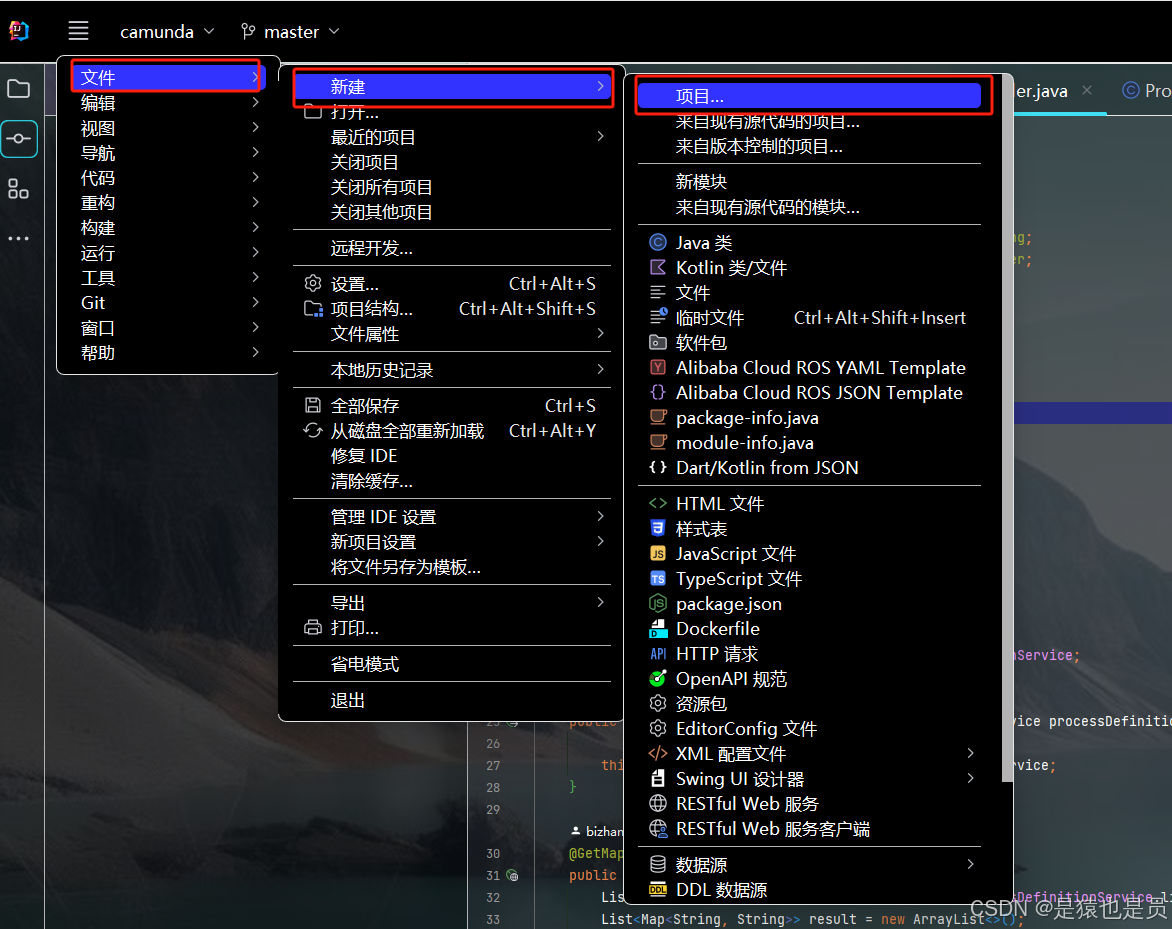
Task: Choose 关闭项目 in File menu
Action: click(x=451, y=162)
